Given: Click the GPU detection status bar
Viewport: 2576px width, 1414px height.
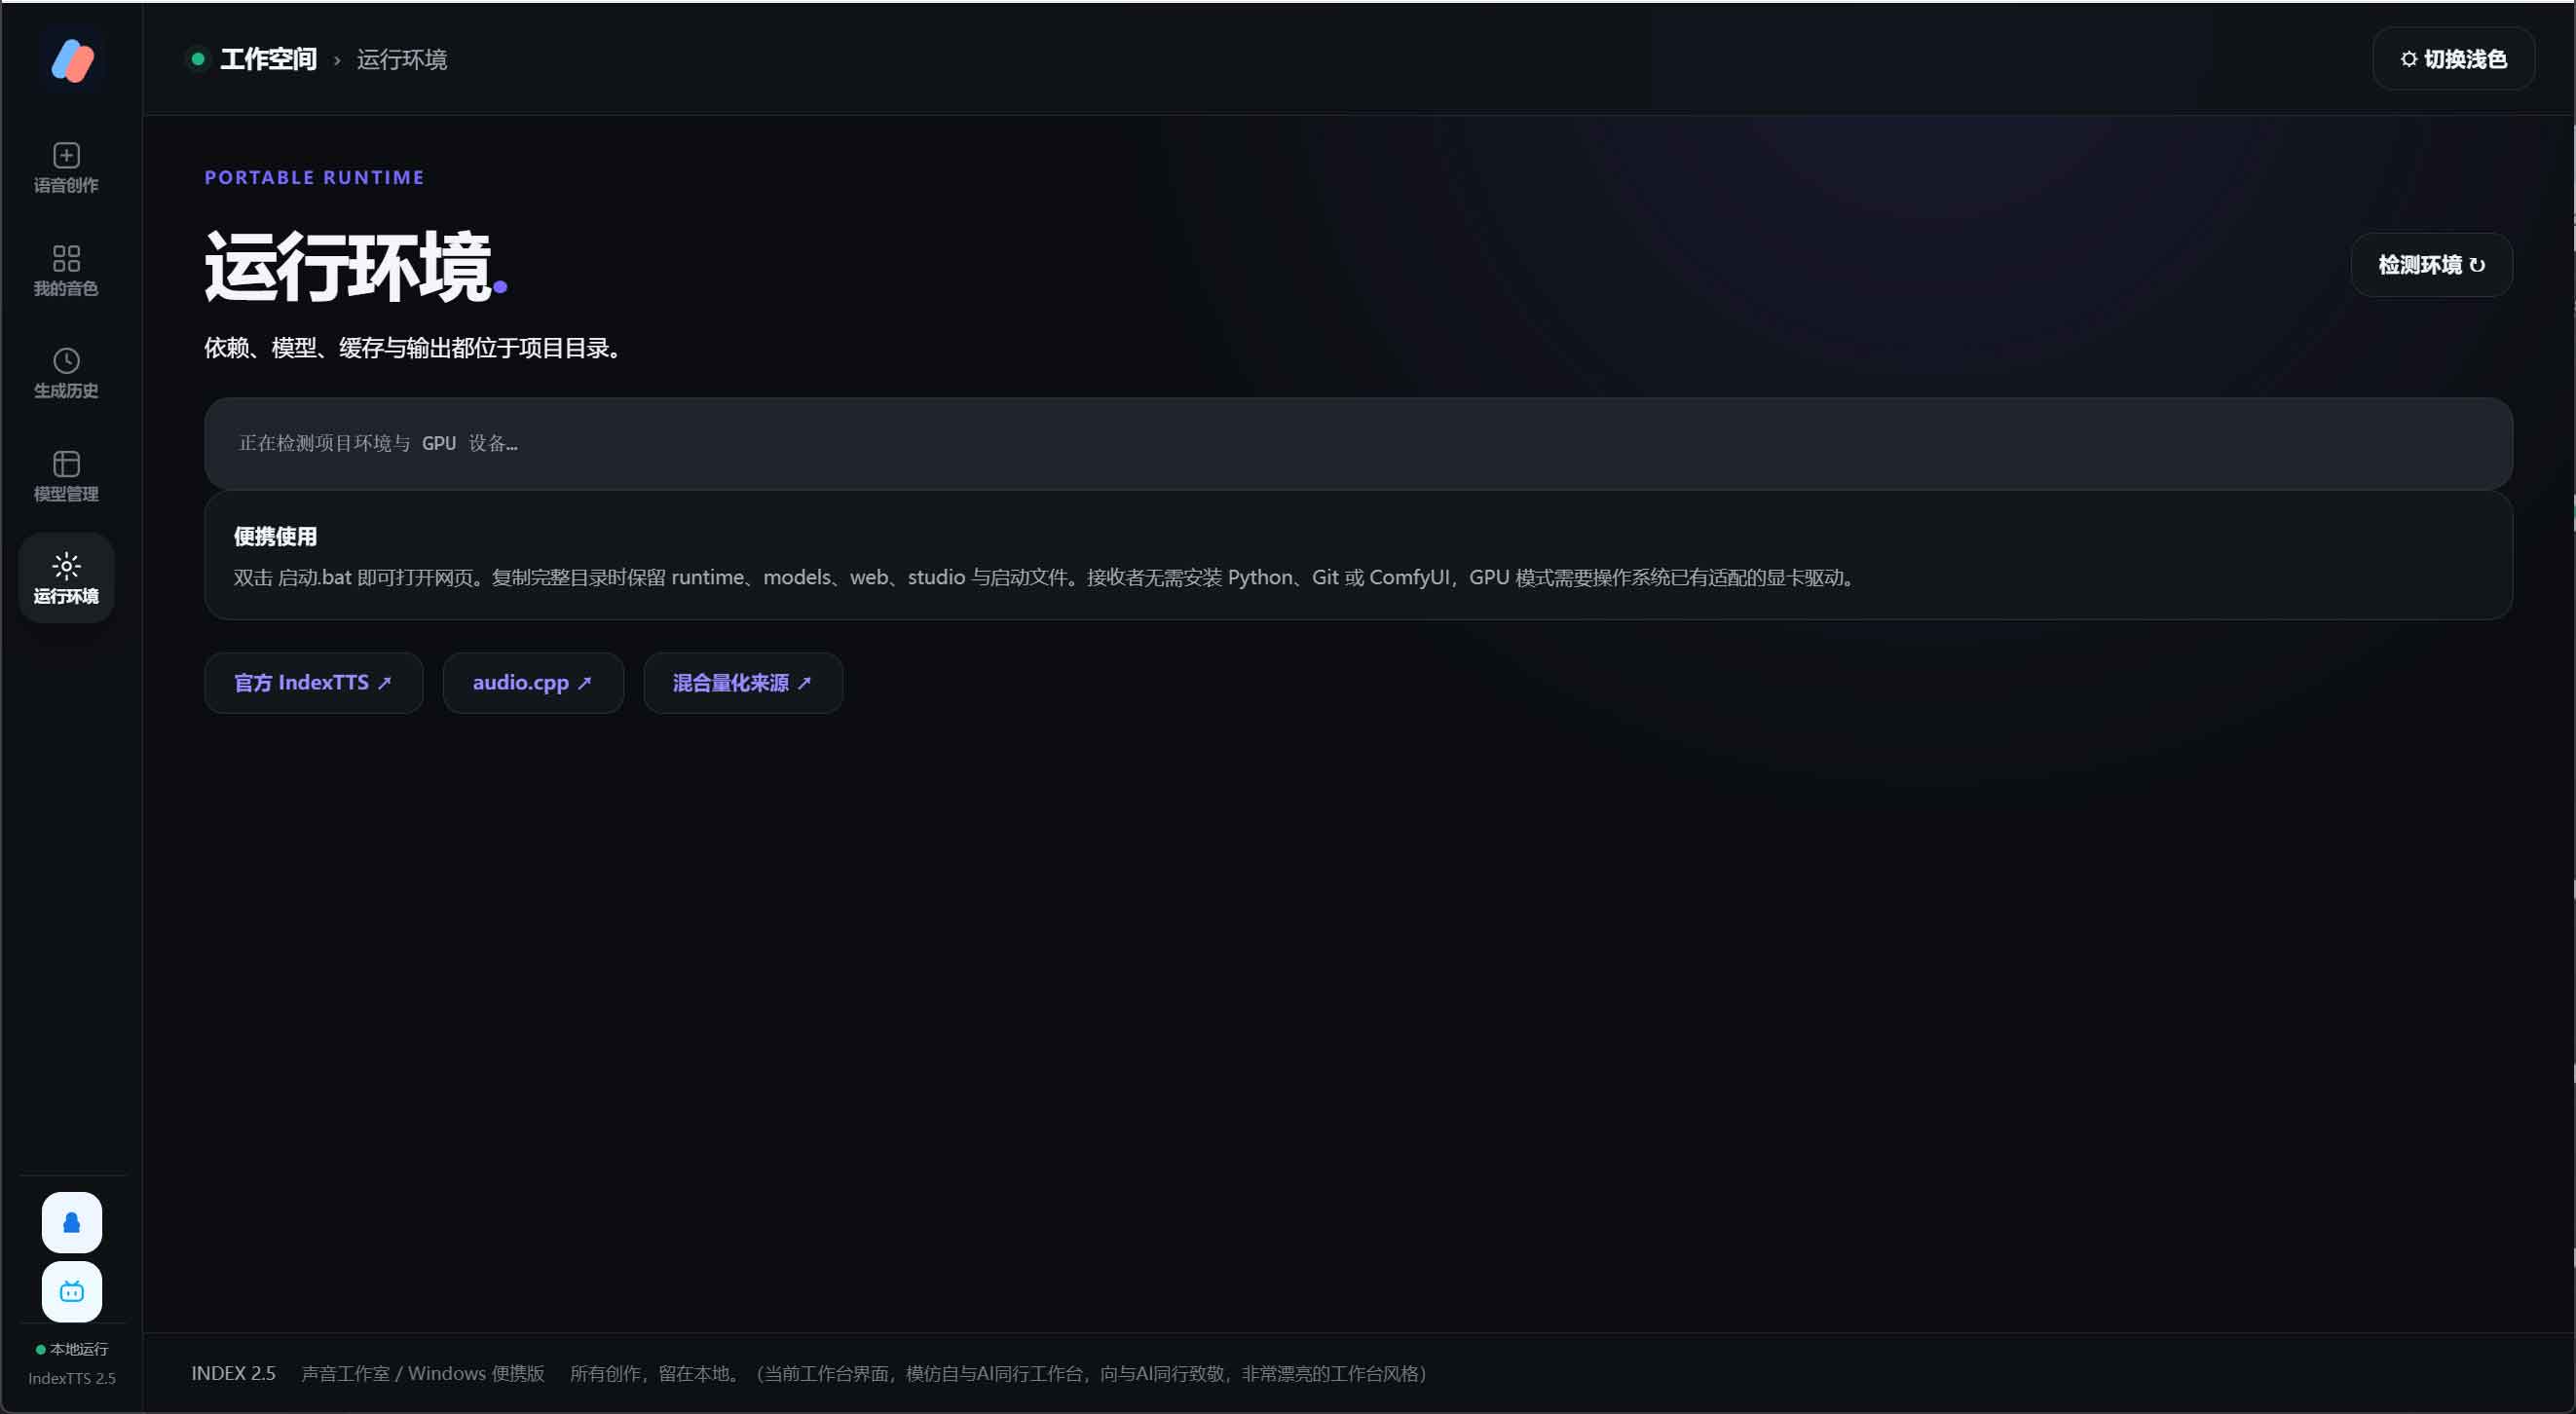Looking at the screenshot, I should click(1358, 443).
